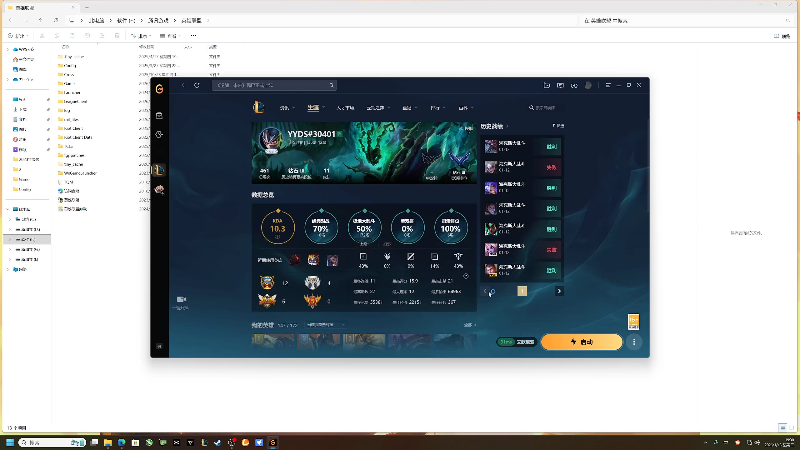This screenshot has height=450, width=800.
Task: Open the WeGame store icon in sidebar
Action: 159,116
